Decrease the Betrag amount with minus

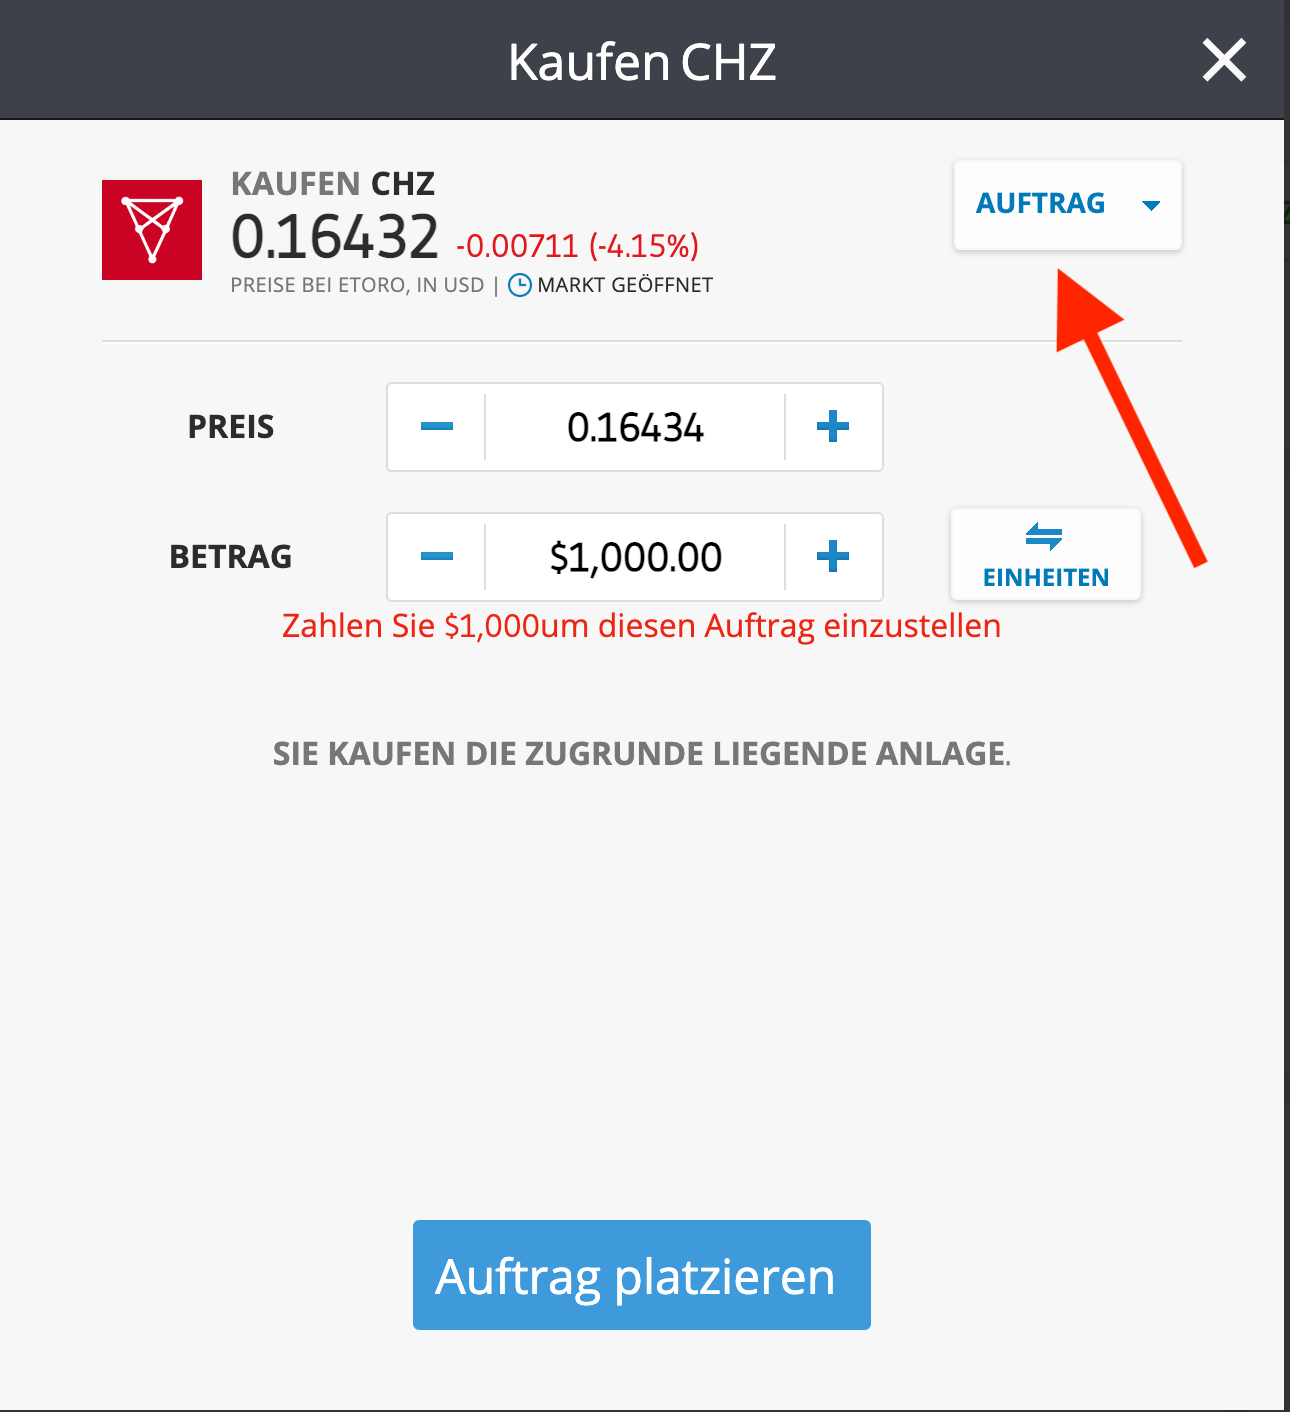click(437, 557)
